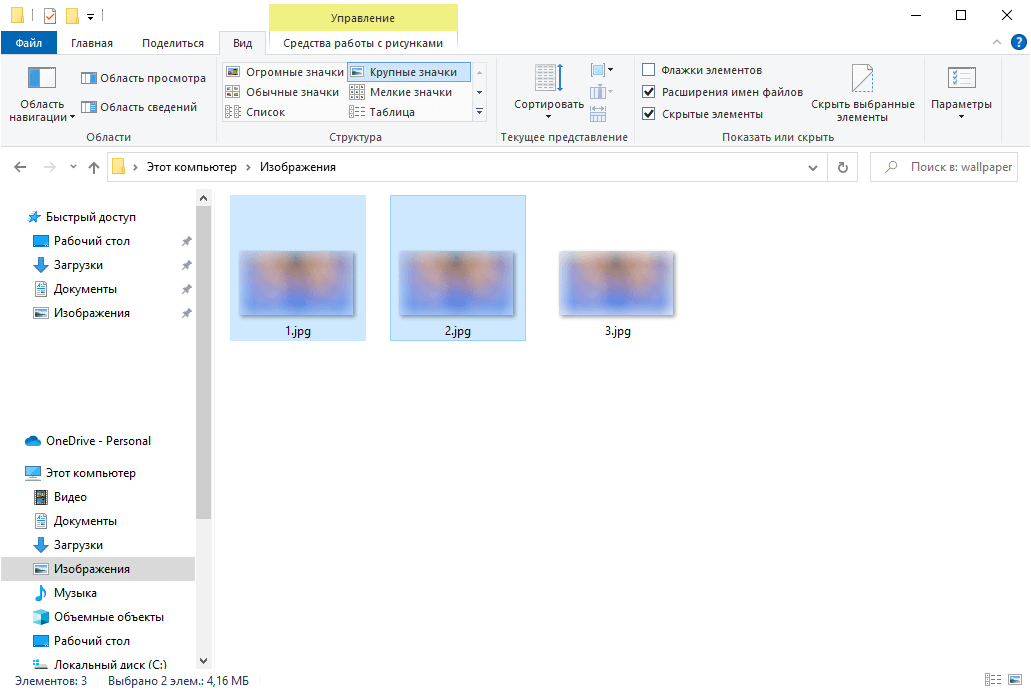Expand the address bar history dropdown
The width and height of the screenshot is (1031, 693).
pyautogui.click(x=818, y=168)
